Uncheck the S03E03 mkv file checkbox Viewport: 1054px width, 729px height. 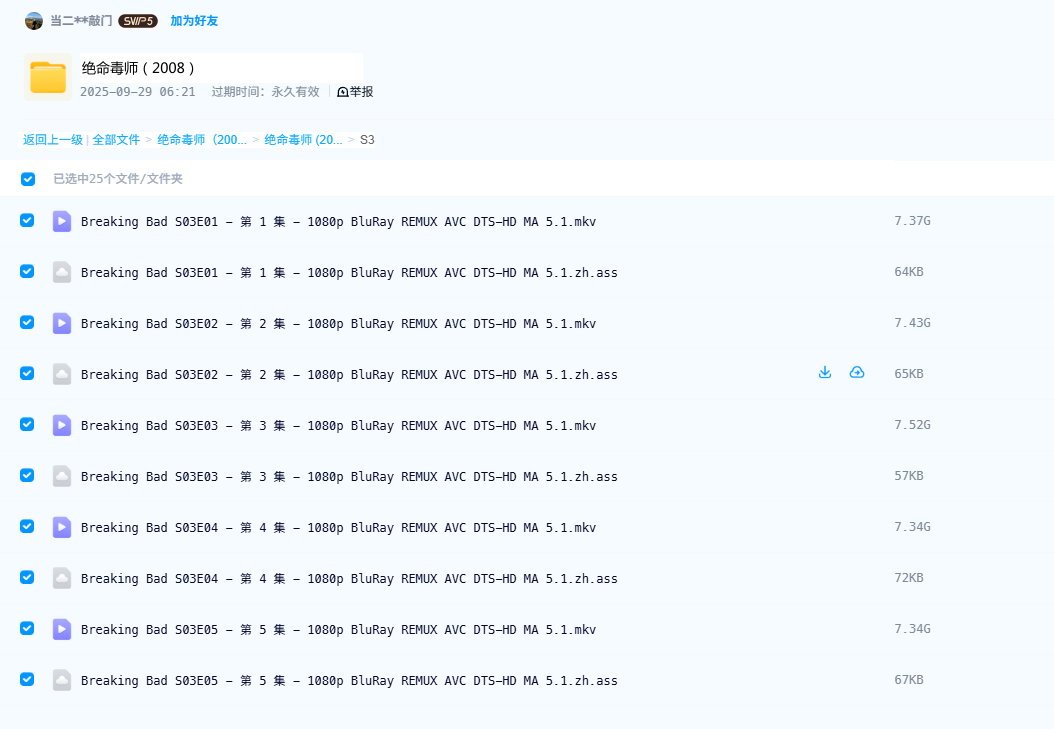pos(27,425)
